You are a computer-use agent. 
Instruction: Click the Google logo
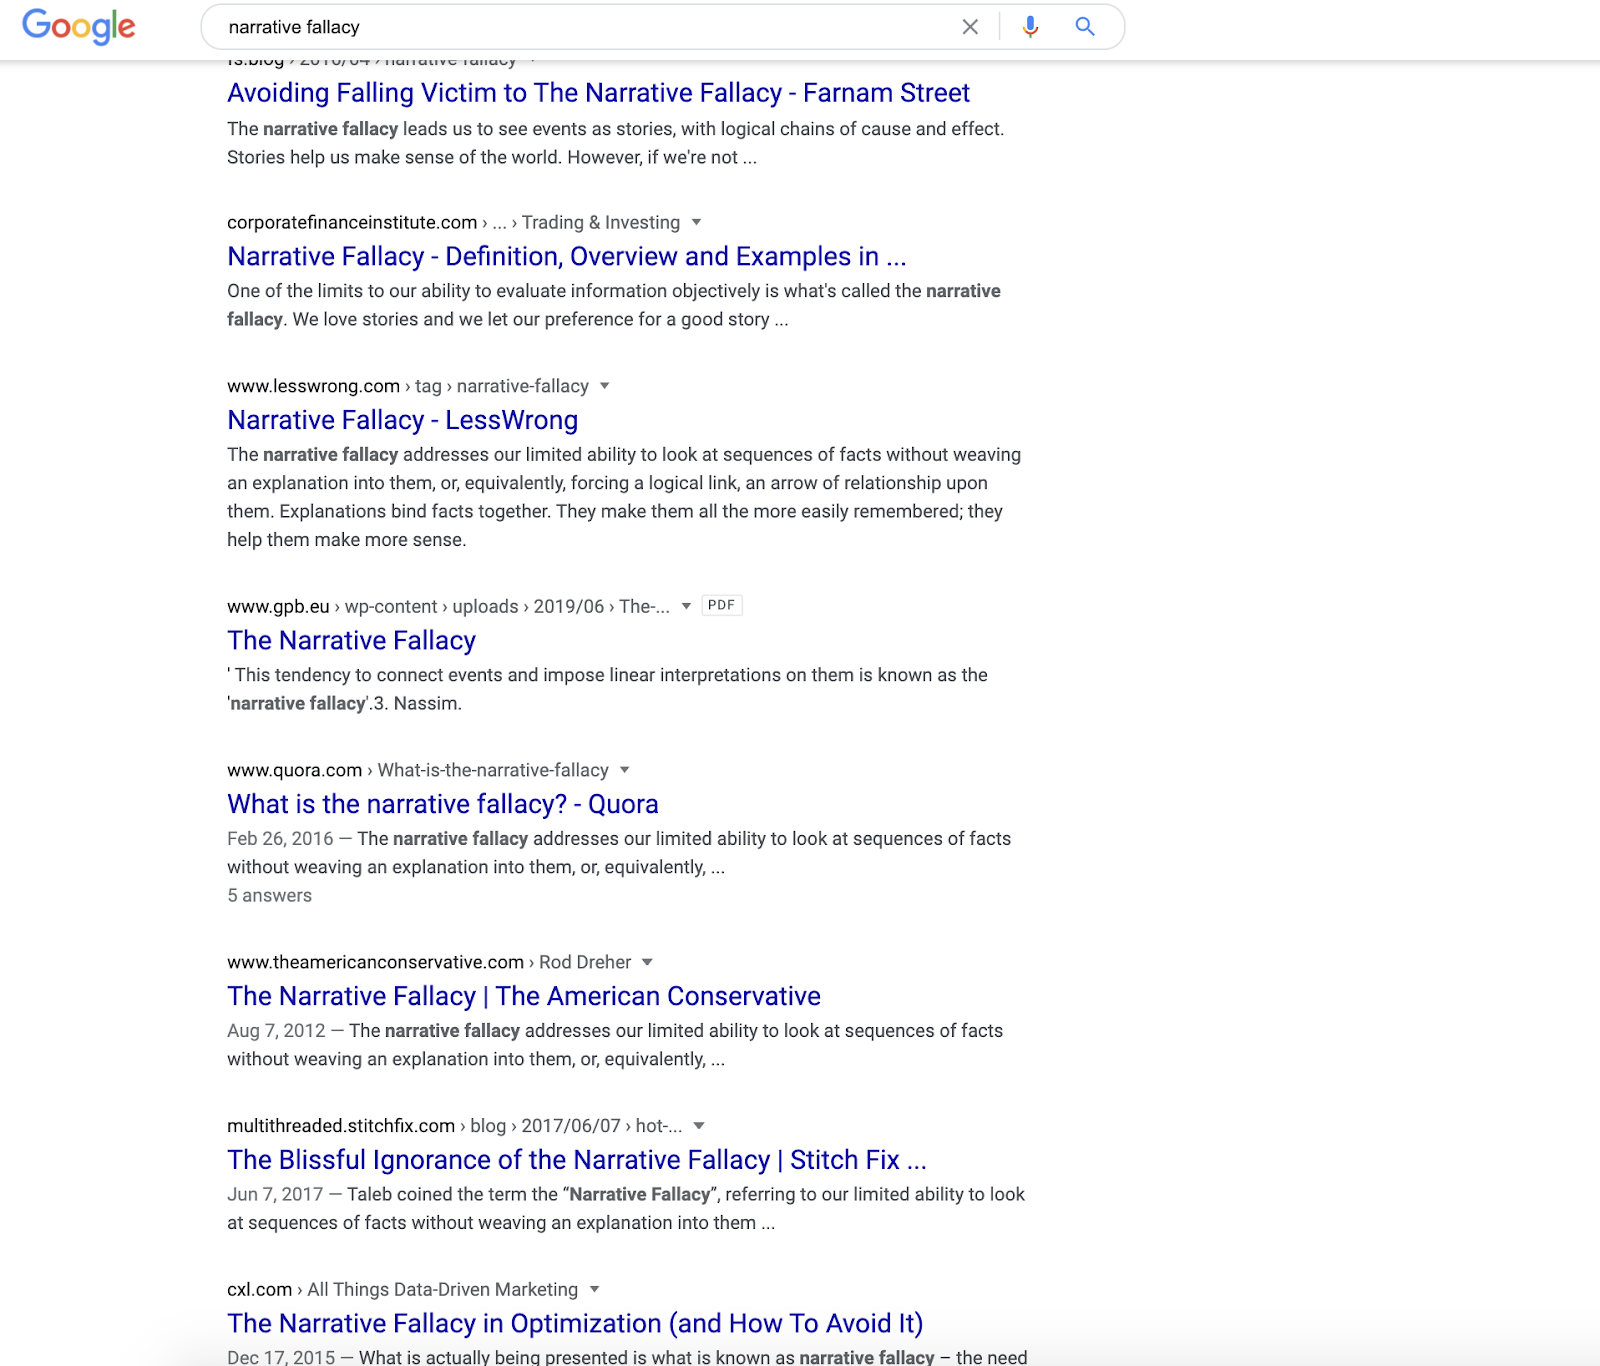click(x=79, y=27)
